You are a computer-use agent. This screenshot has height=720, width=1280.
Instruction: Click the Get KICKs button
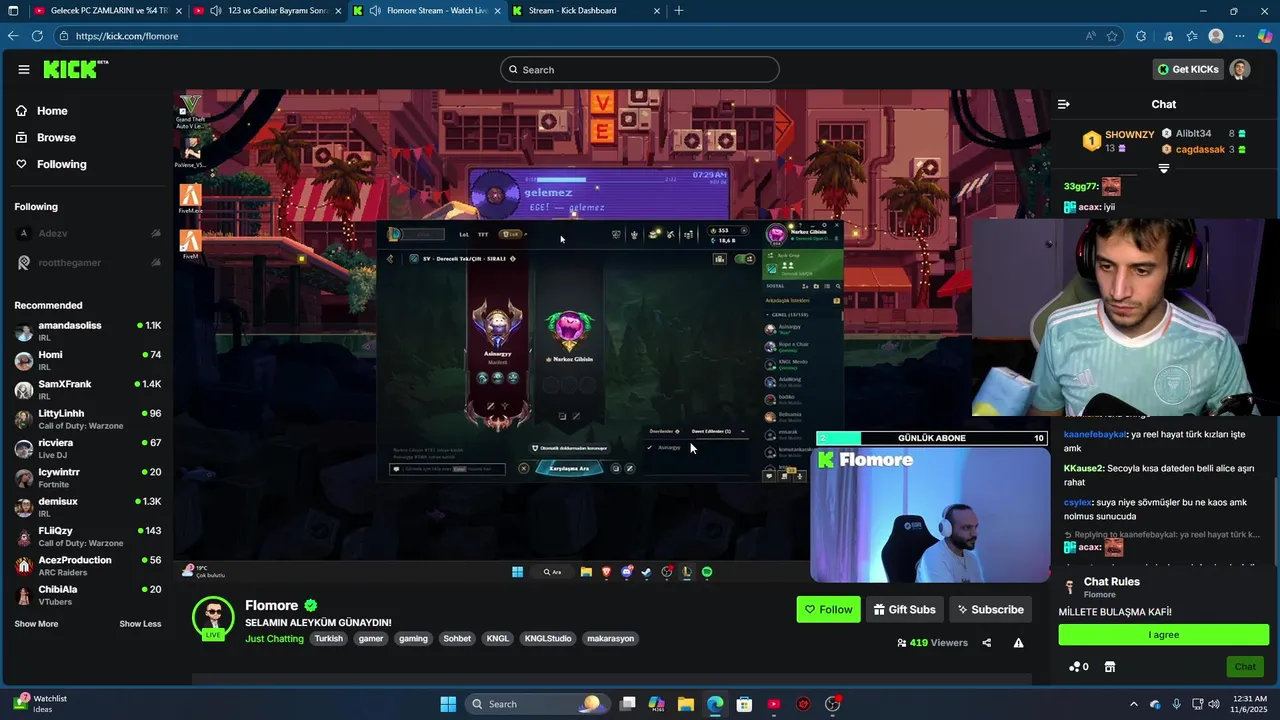[1188, 69]
